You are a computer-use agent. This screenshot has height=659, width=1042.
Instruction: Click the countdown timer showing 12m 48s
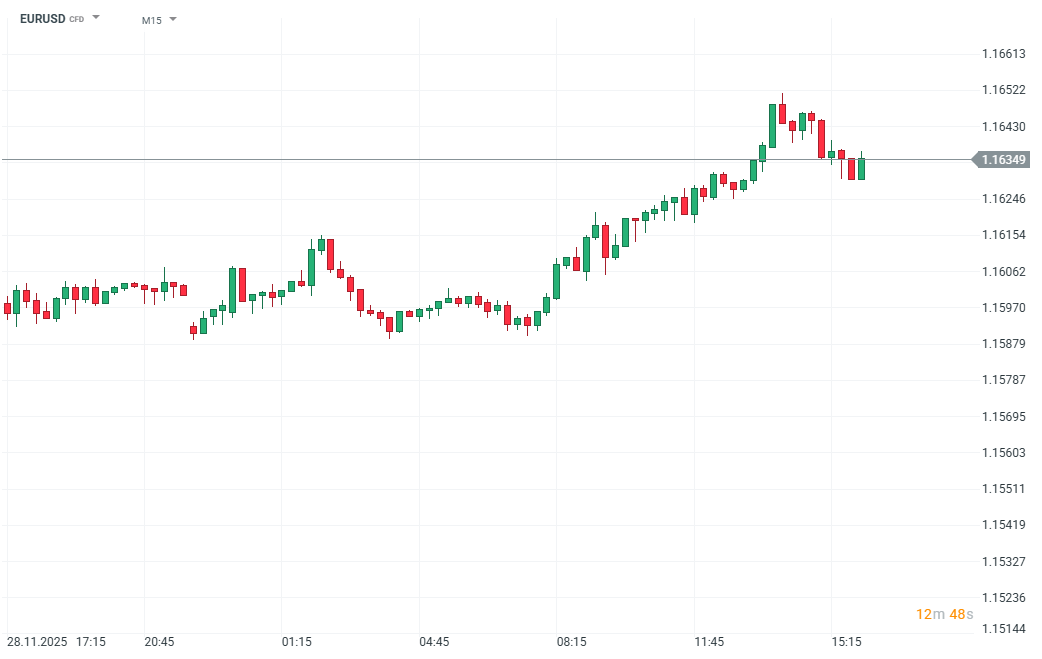[x=943, y=614]
